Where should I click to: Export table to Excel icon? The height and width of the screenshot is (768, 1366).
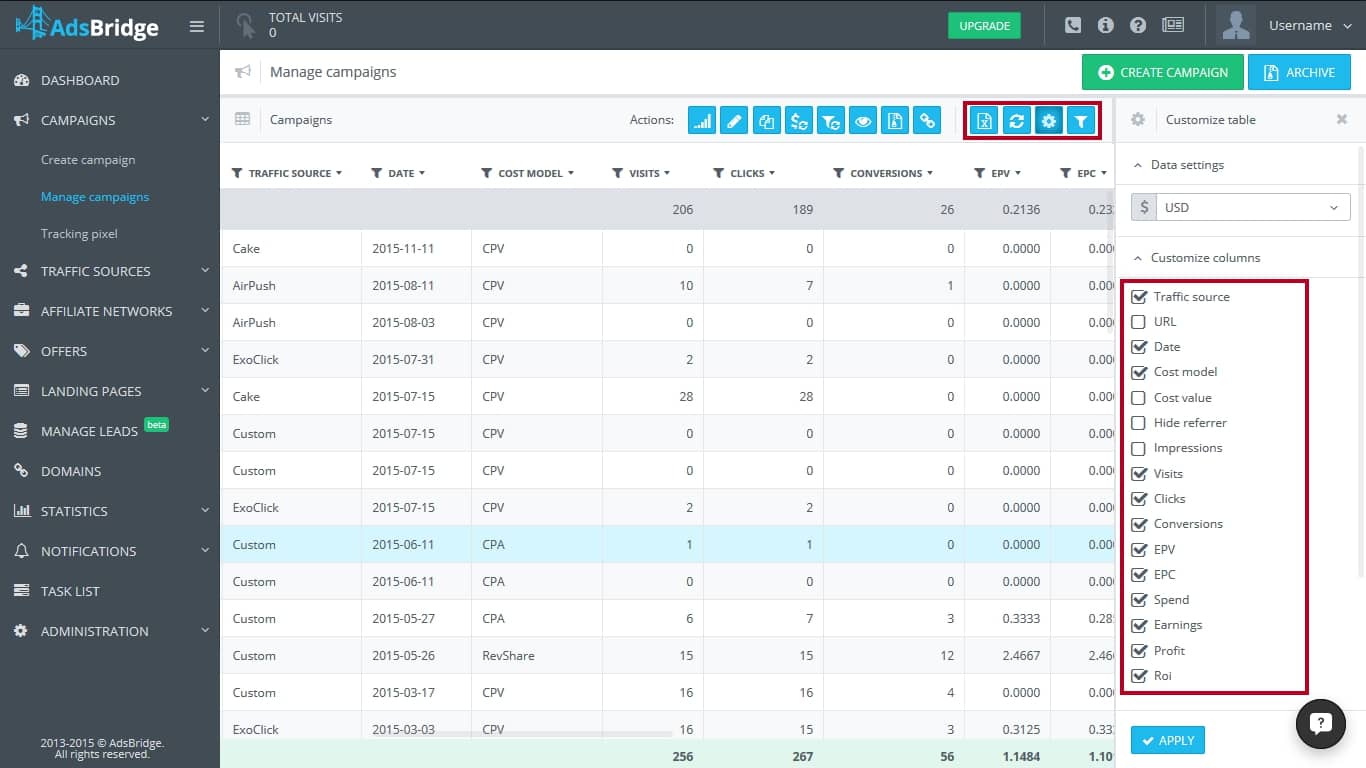pyautogui.click(x=984, y=121)
